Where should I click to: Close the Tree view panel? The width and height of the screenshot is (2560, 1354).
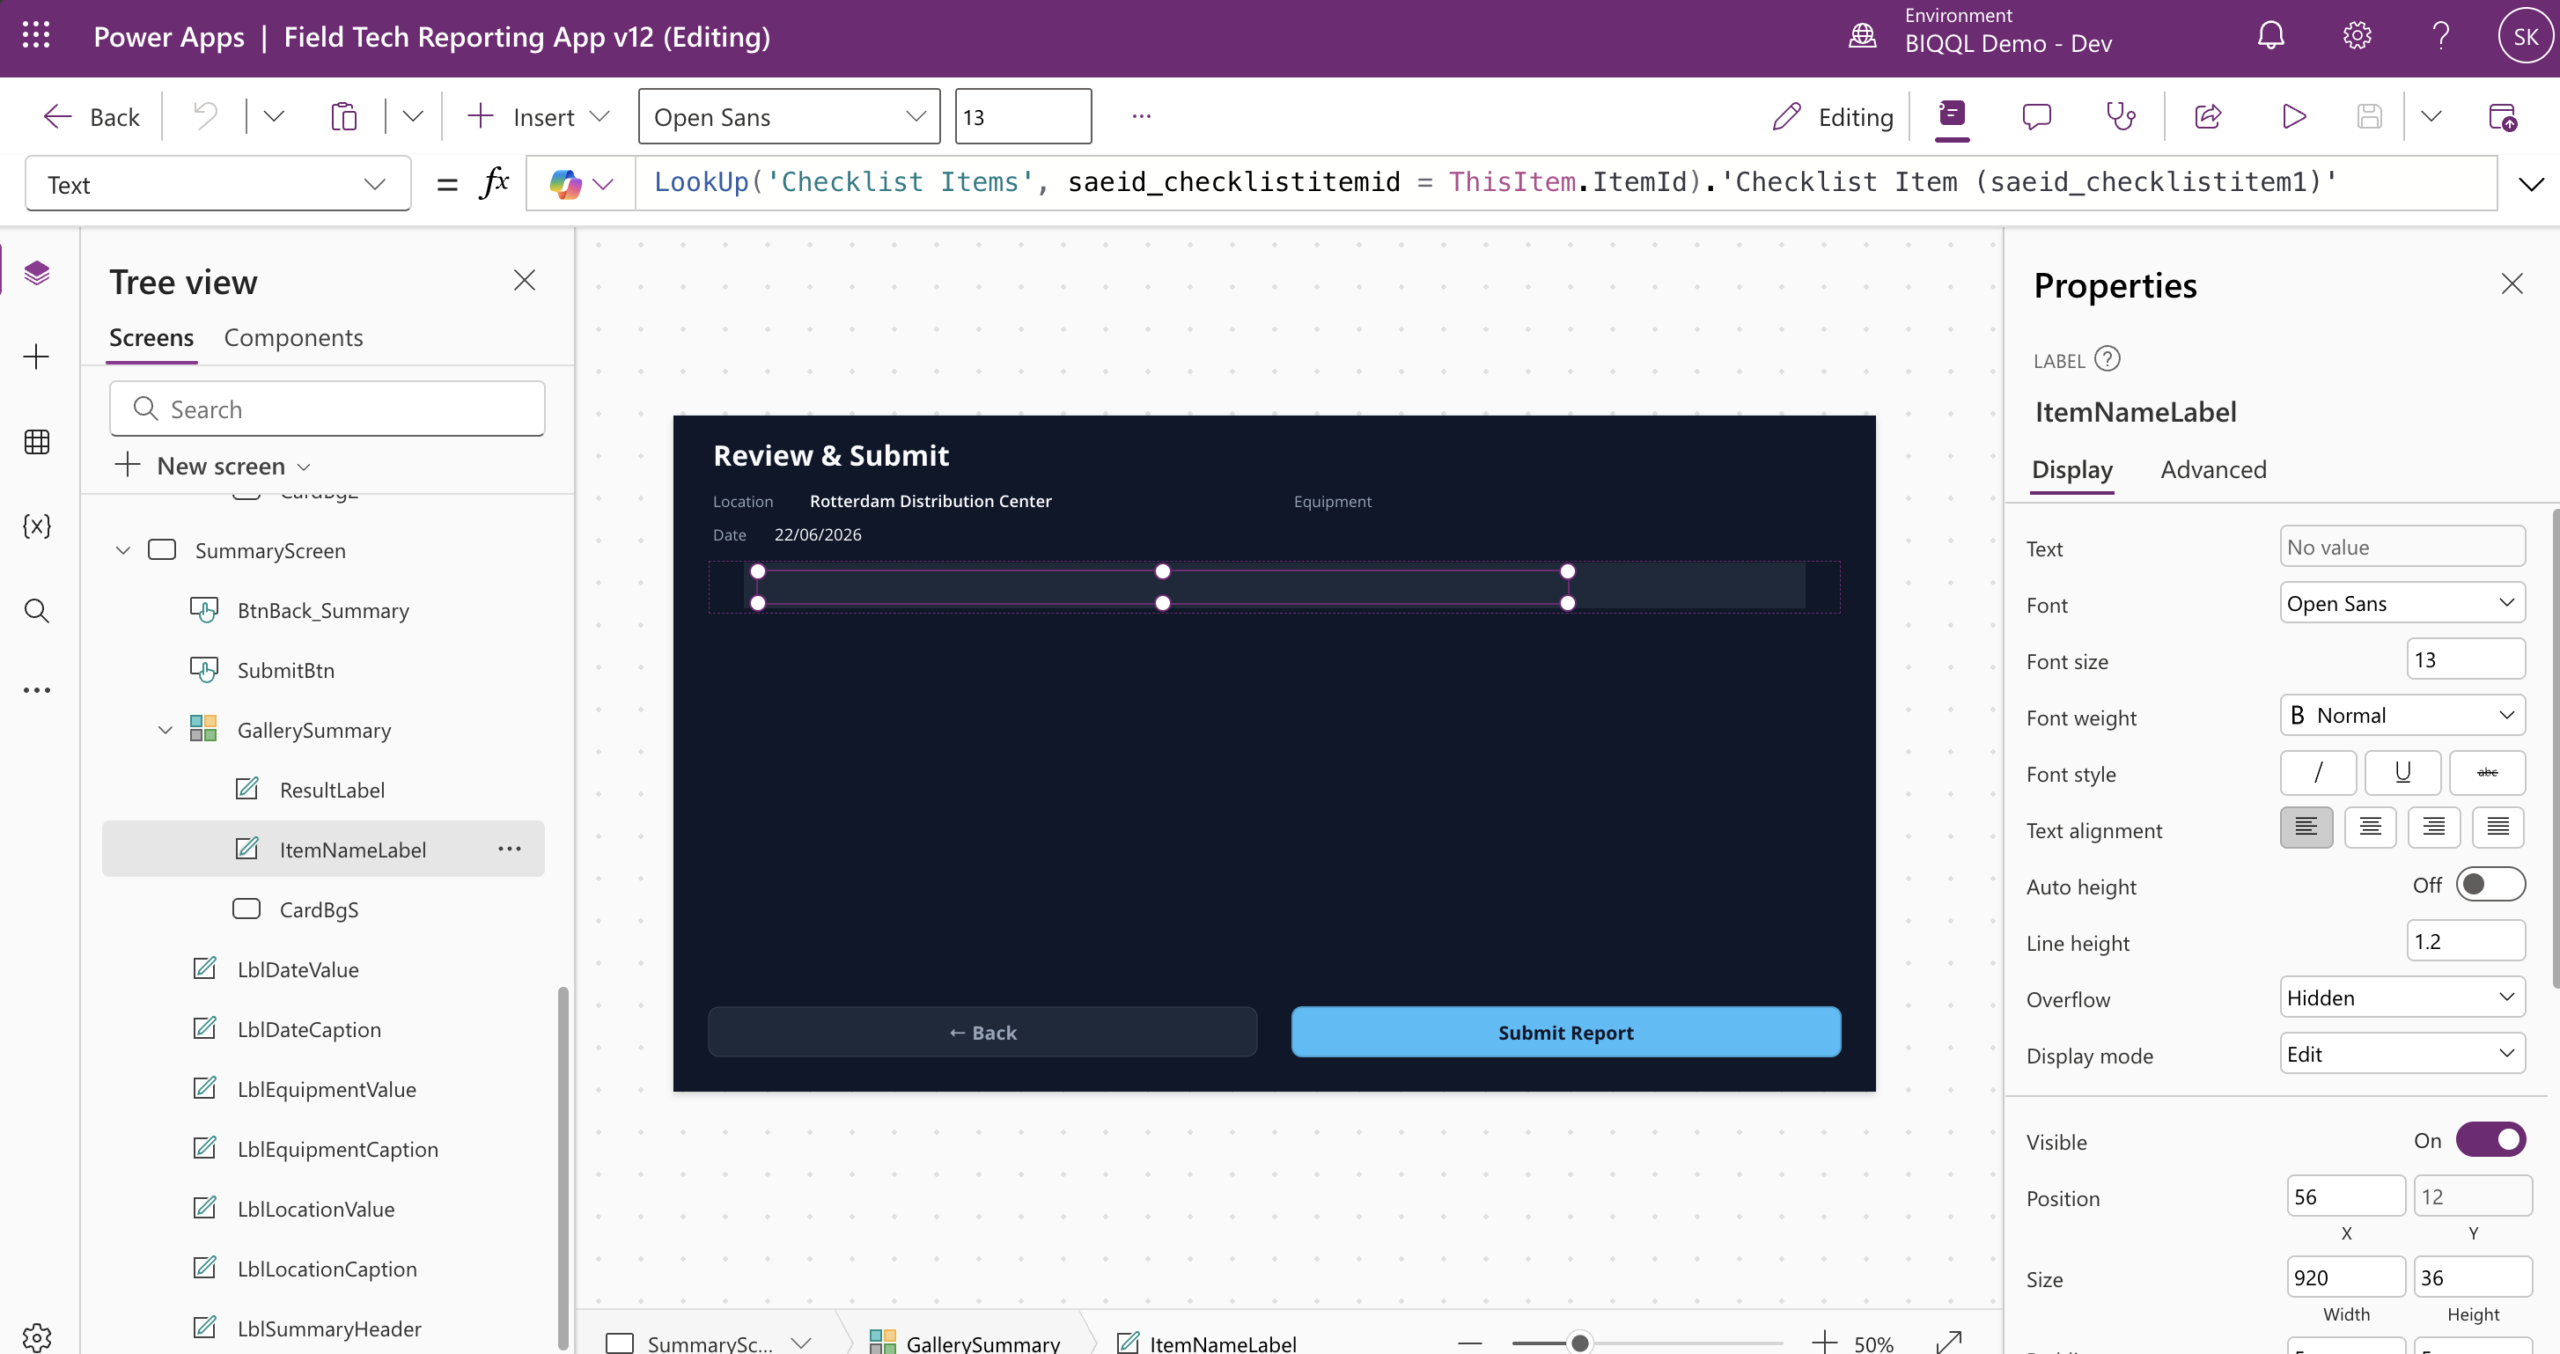[524, 280]
